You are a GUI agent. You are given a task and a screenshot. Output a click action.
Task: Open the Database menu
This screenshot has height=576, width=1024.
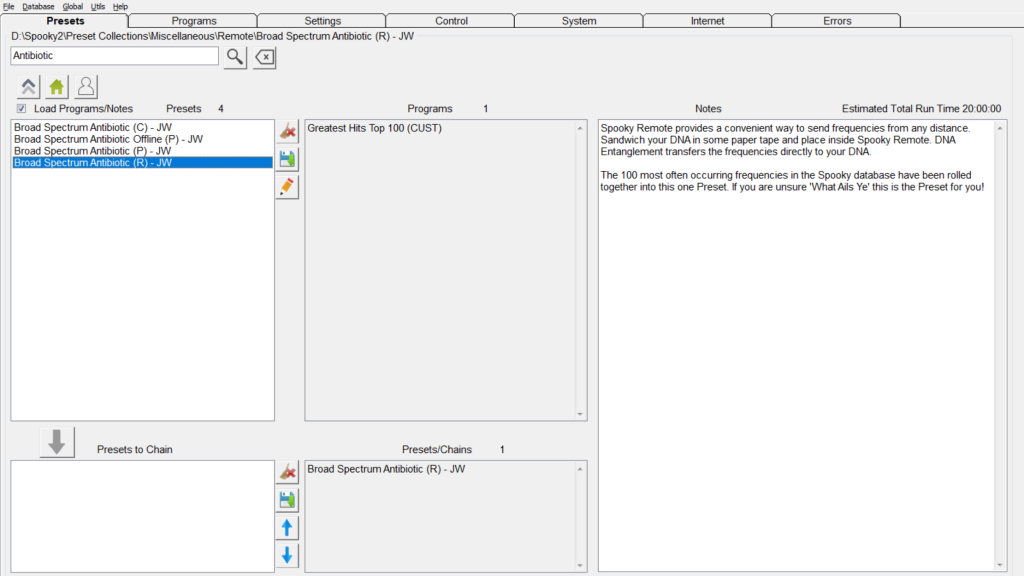coord(38,6)
